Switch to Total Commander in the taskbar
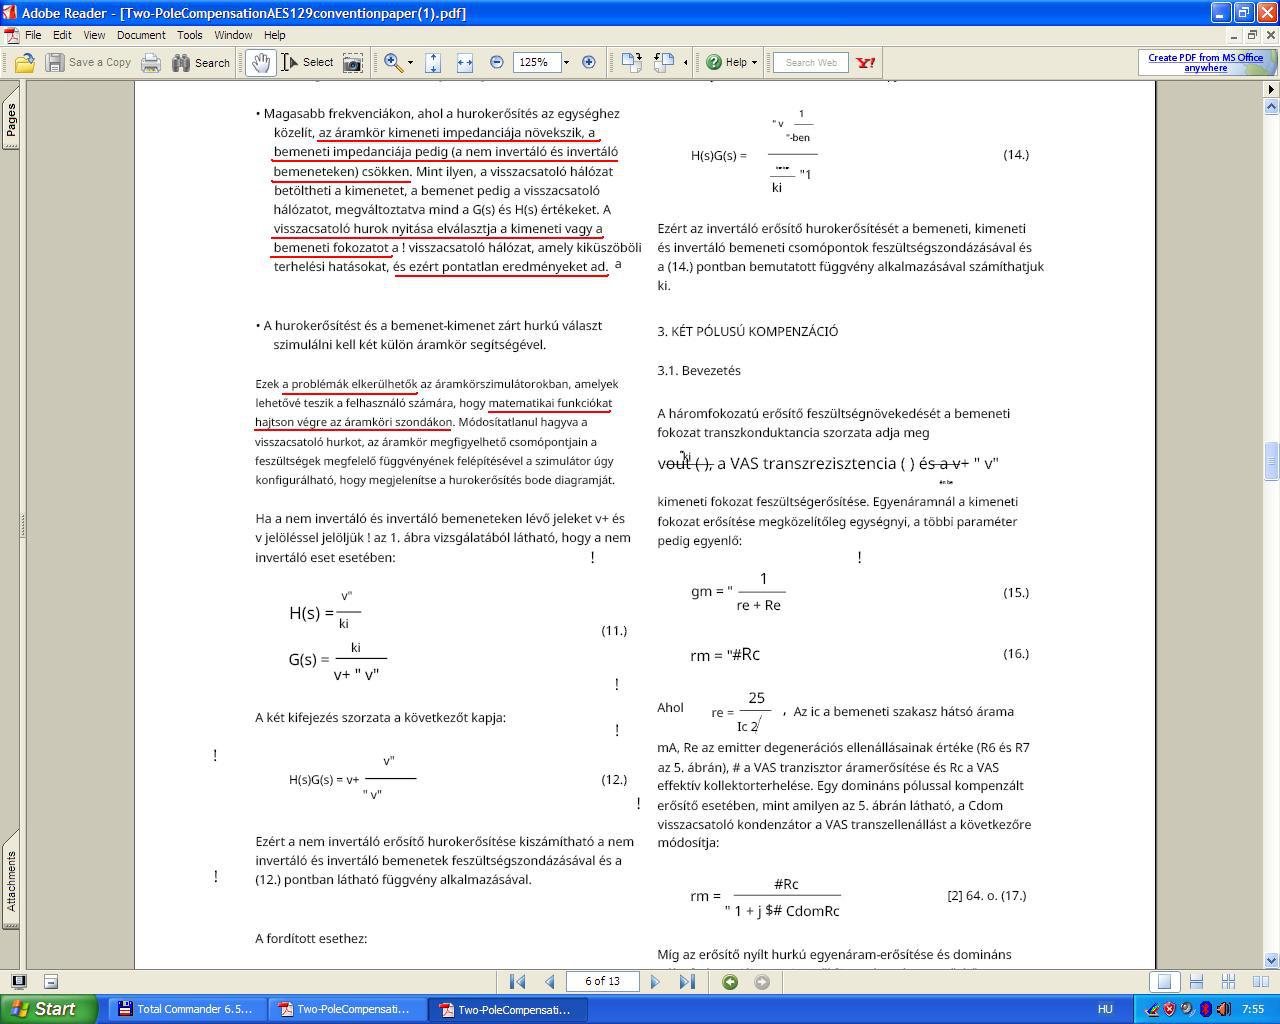 pos(186,1009)
